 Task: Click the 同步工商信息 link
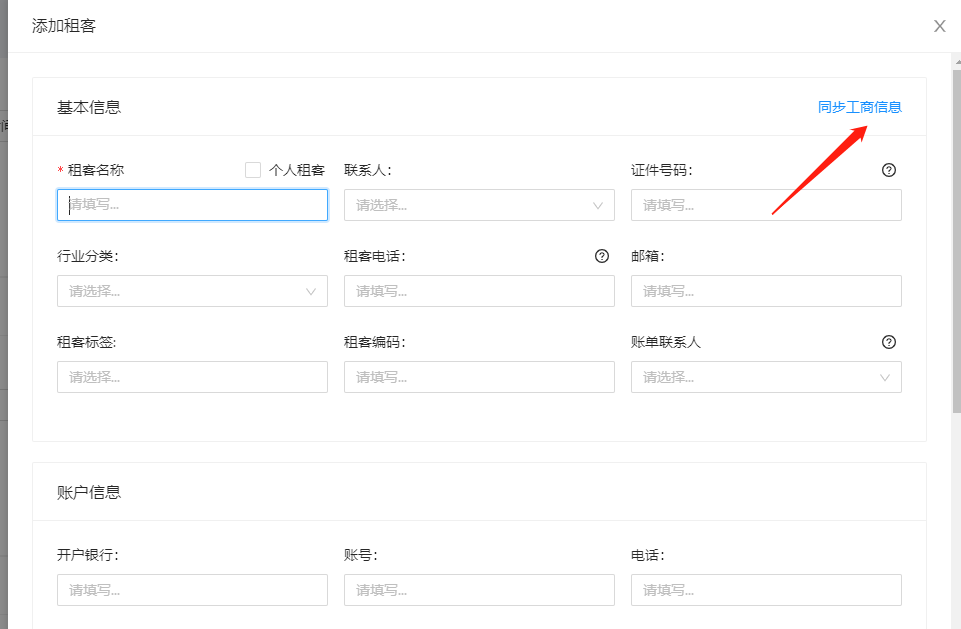[859, 107]
